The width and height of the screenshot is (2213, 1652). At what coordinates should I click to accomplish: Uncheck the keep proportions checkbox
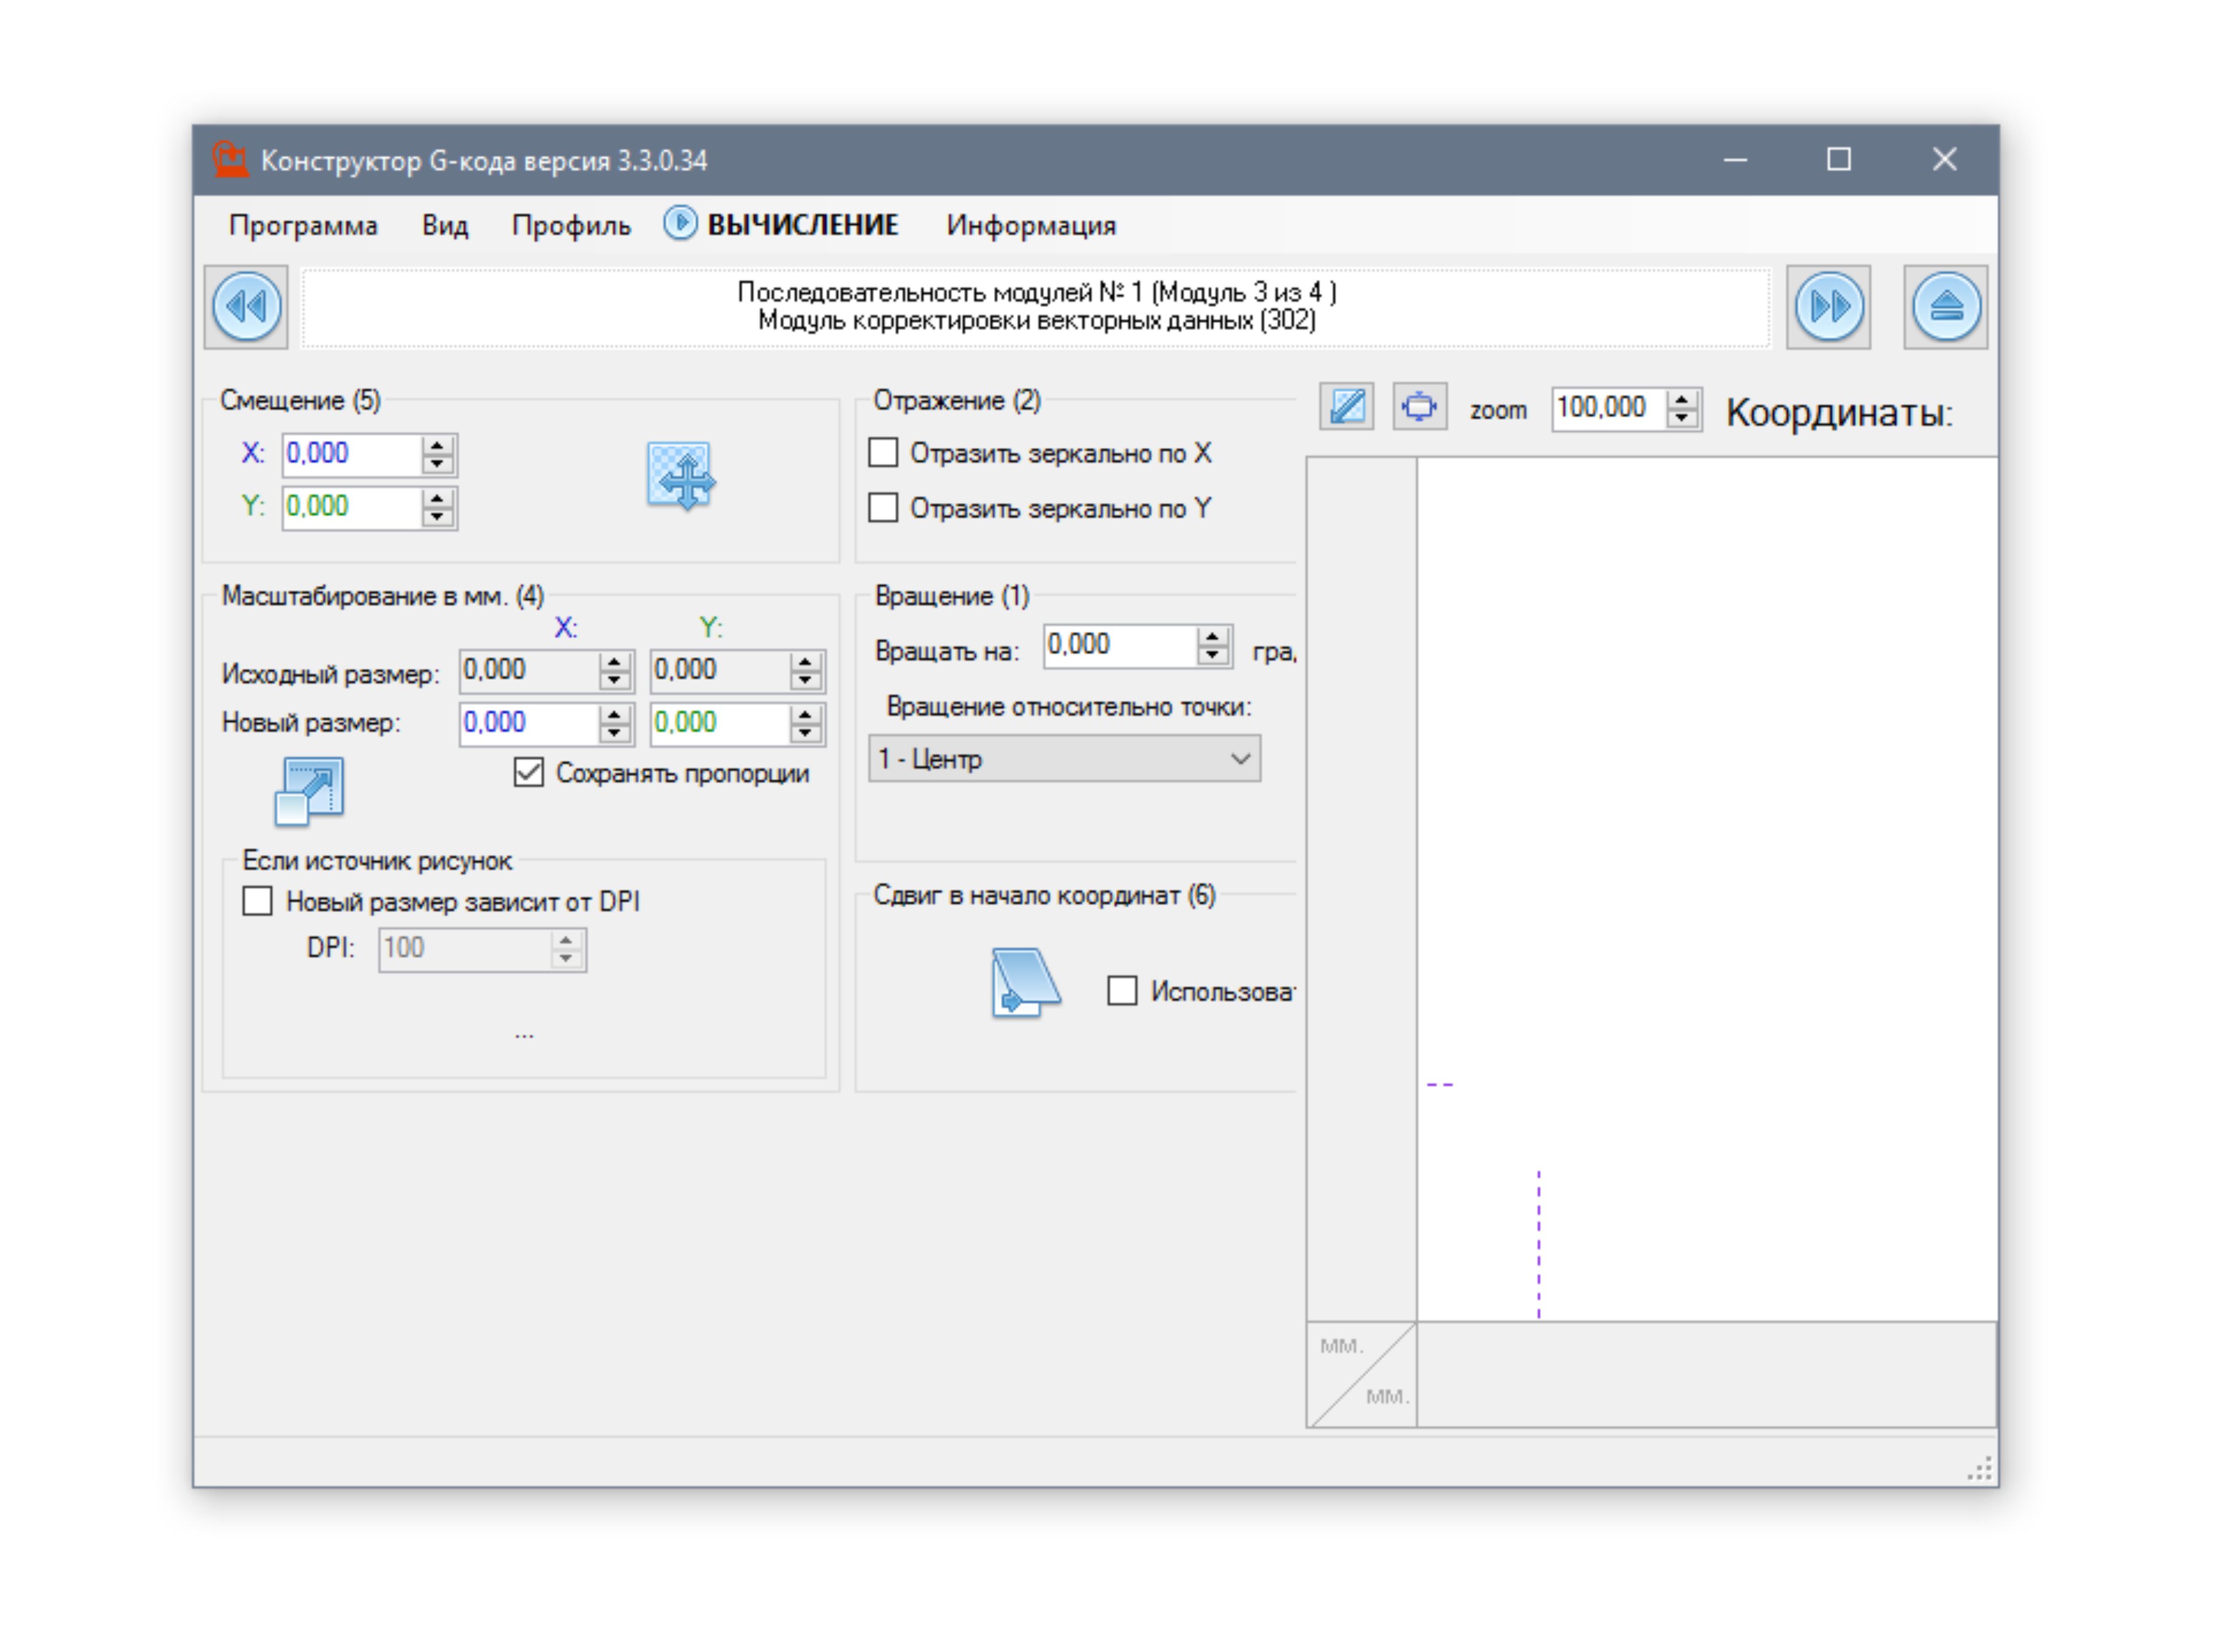529,773
